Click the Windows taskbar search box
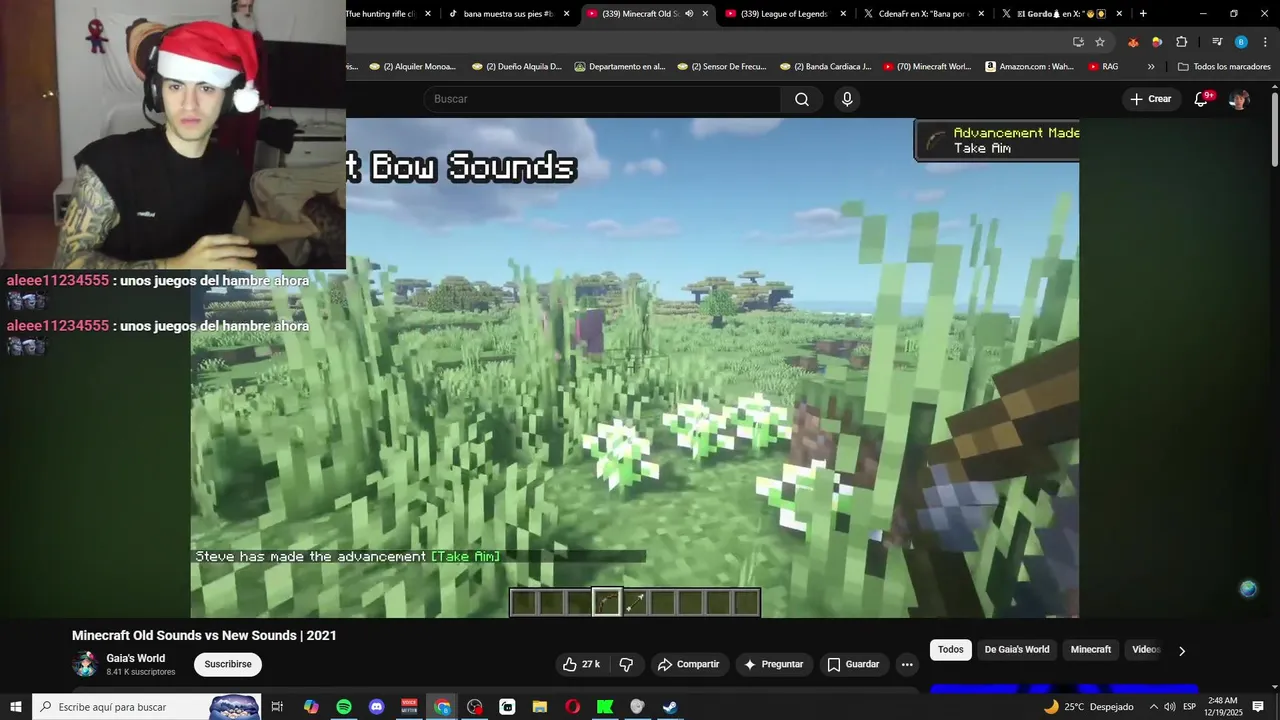The height and width of the screenshot is (720, 1280). pos(146,707)
